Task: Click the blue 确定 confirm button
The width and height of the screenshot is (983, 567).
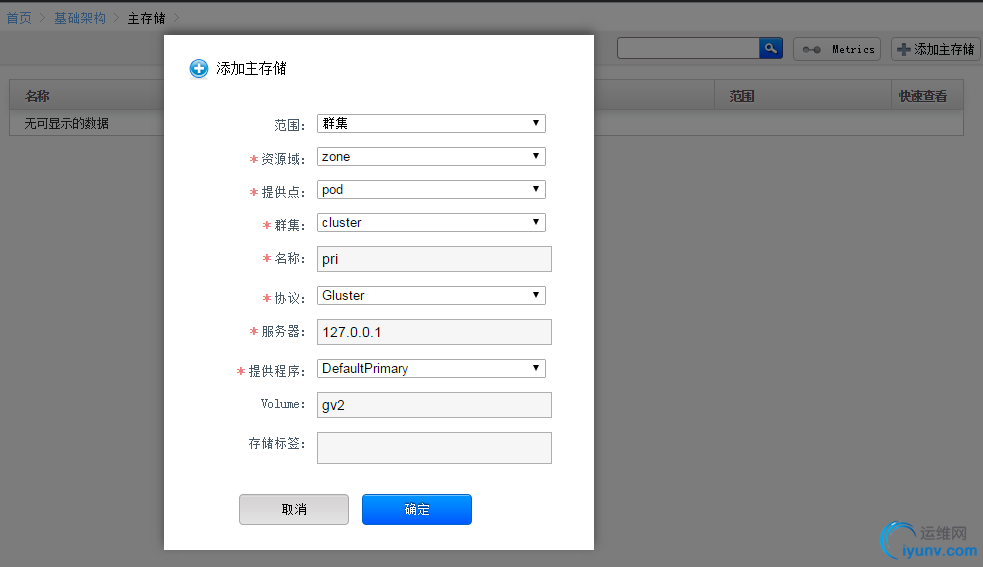Action: point(417,509)
